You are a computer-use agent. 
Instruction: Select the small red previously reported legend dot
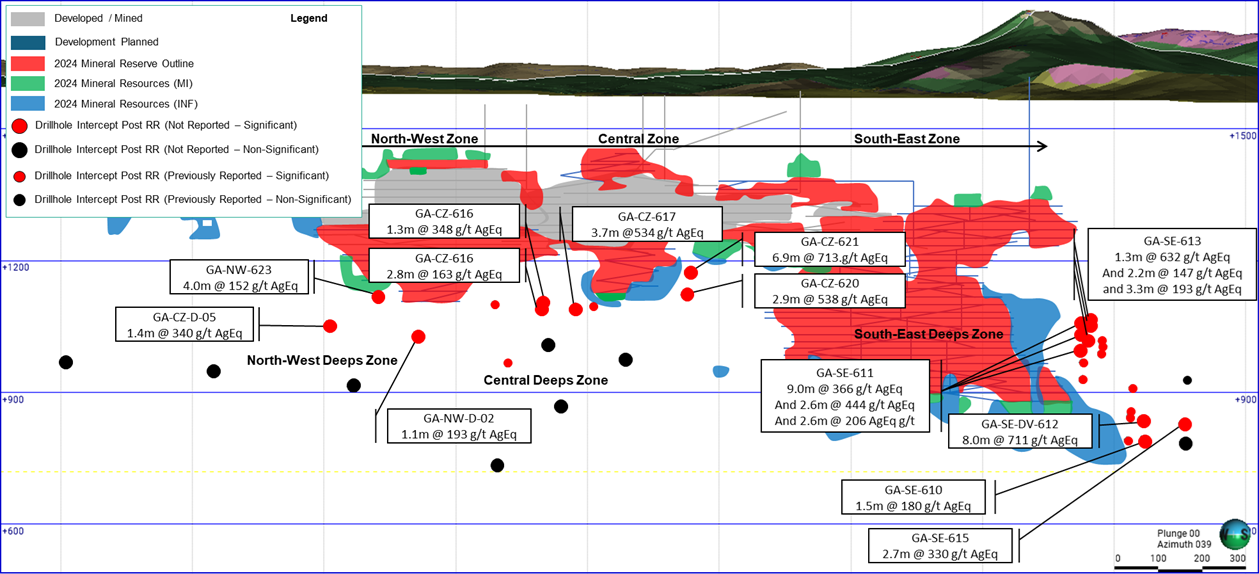19,175
